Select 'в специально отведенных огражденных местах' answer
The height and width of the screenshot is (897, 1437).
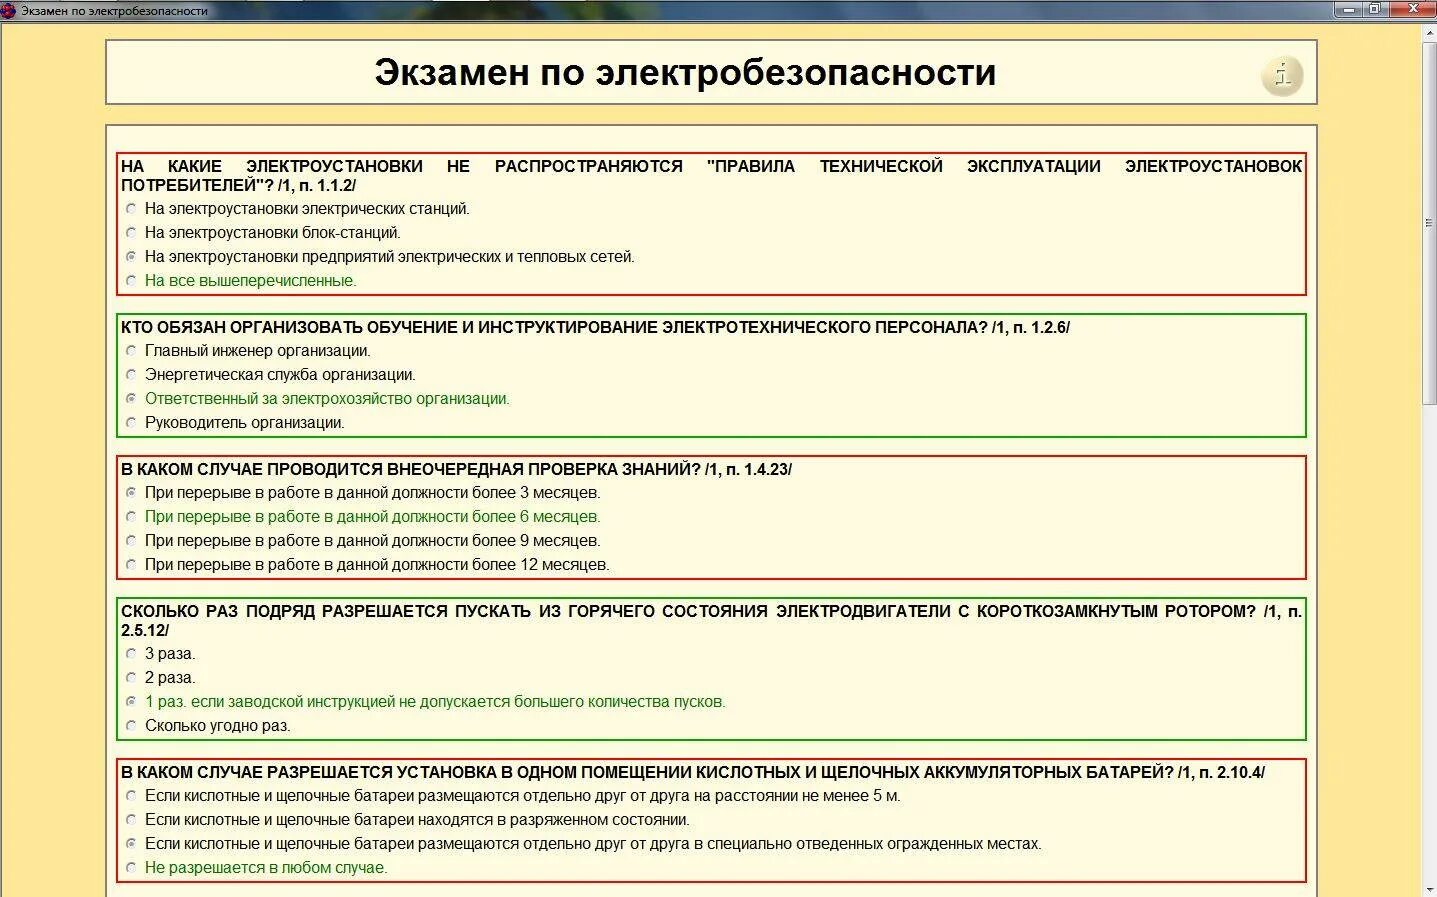pos(131,844)
